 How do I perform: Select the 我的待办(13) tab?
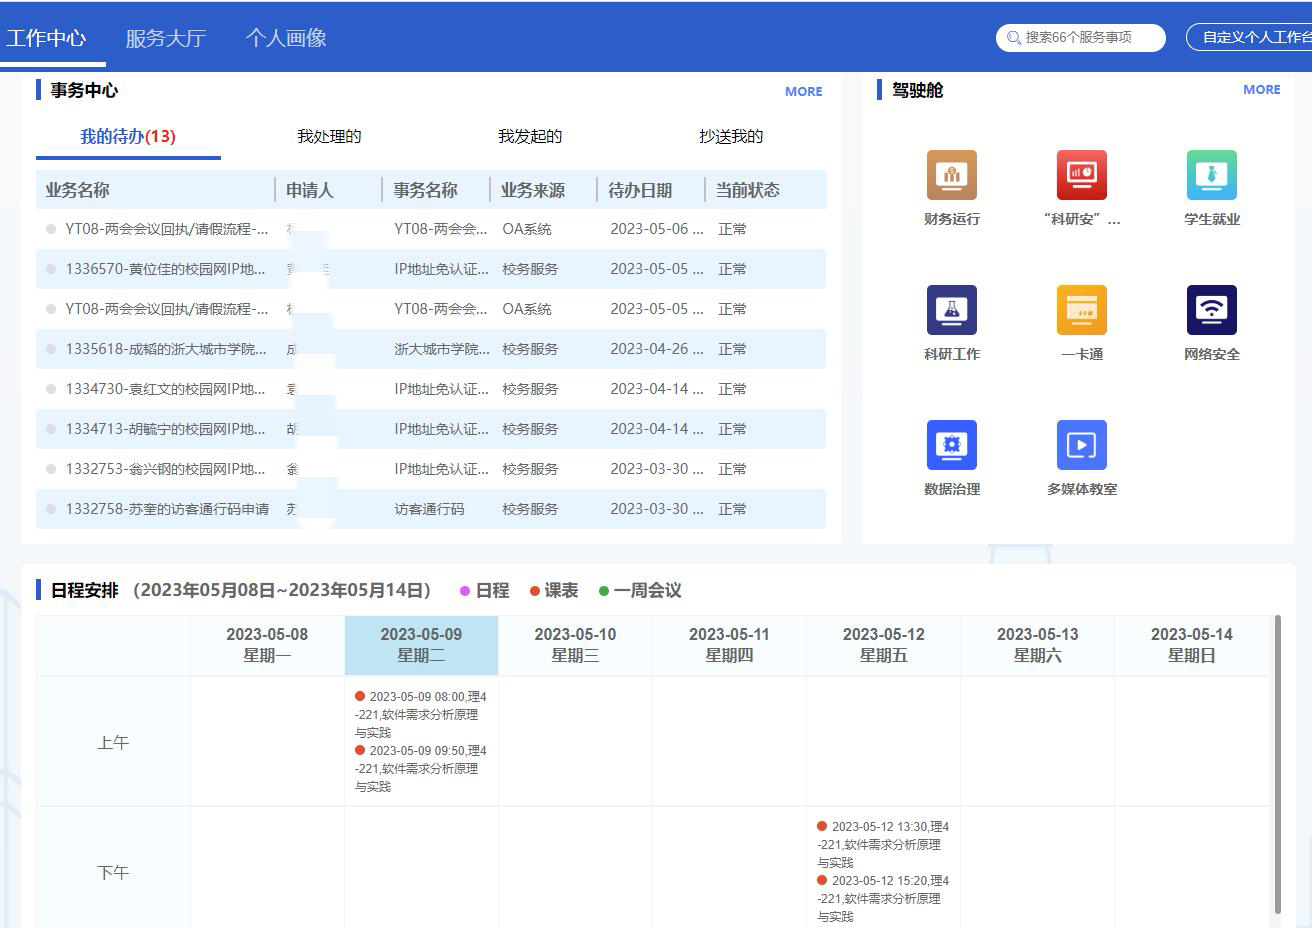click(x=128, y=137)
